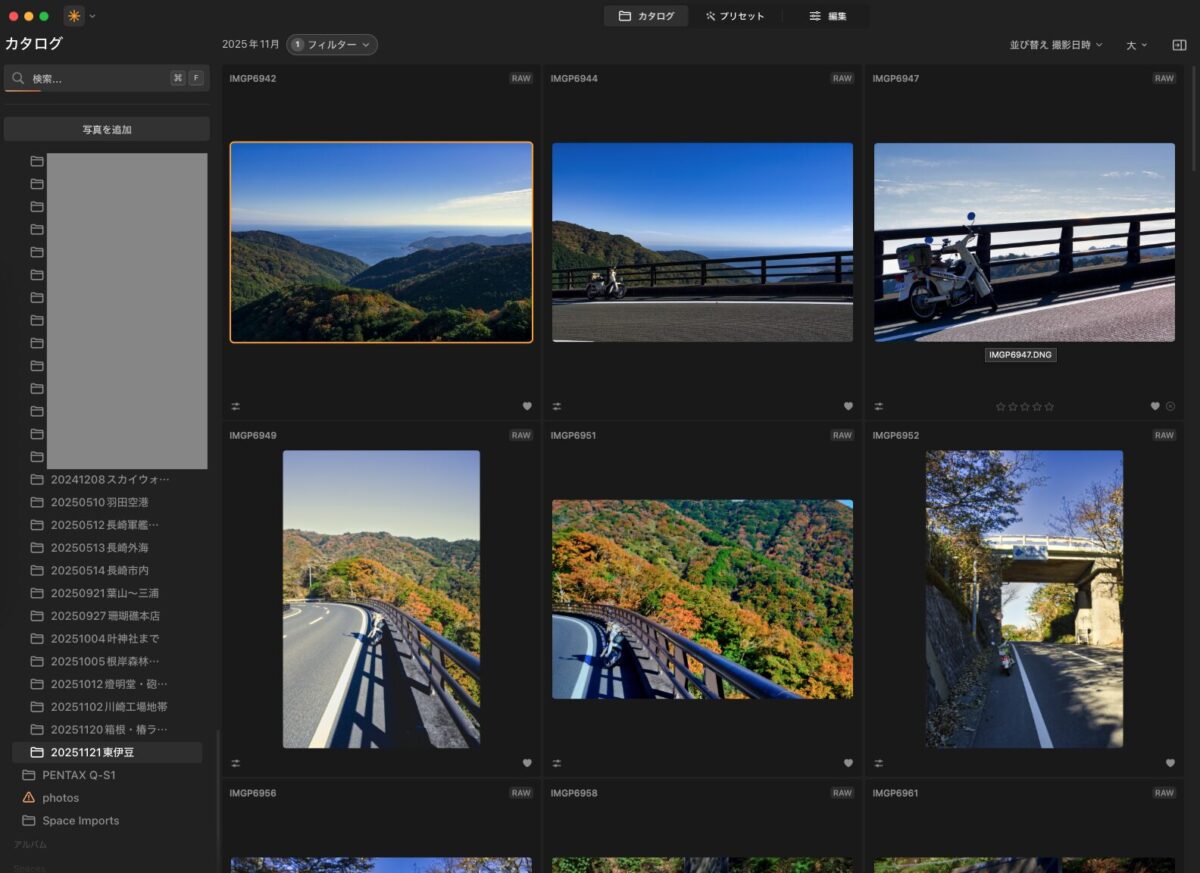Click the warning icon beside photos folder
The image size is (1200, 873).
pyautogui.click(x=29, y=798)
